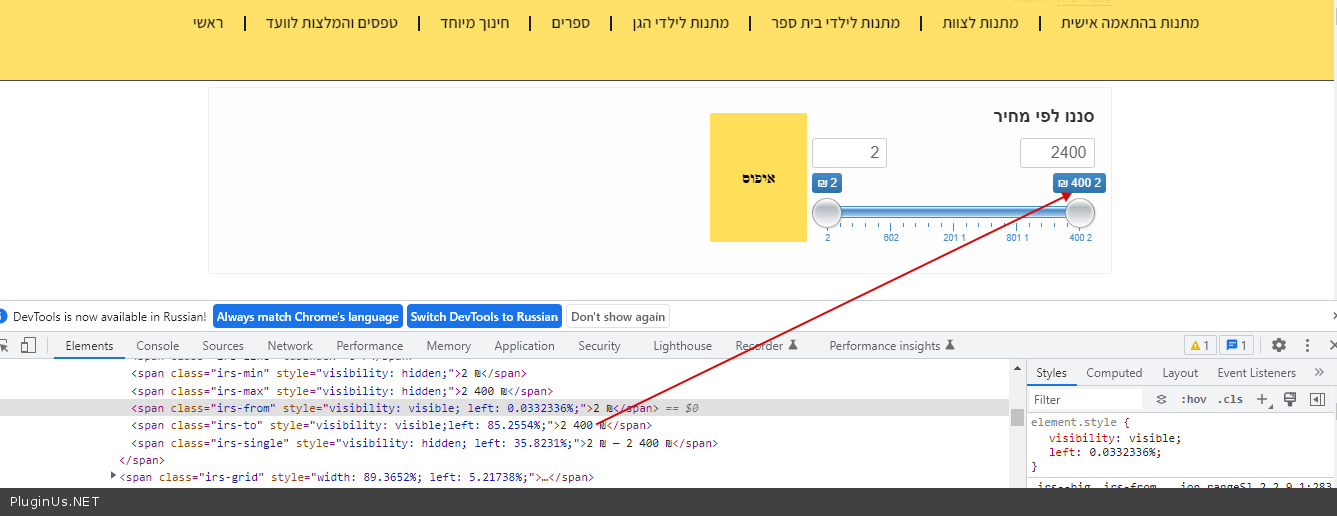Click the blue issues message badge
The height and width of the screenshot is (516, 1337).
(1237, 345)
